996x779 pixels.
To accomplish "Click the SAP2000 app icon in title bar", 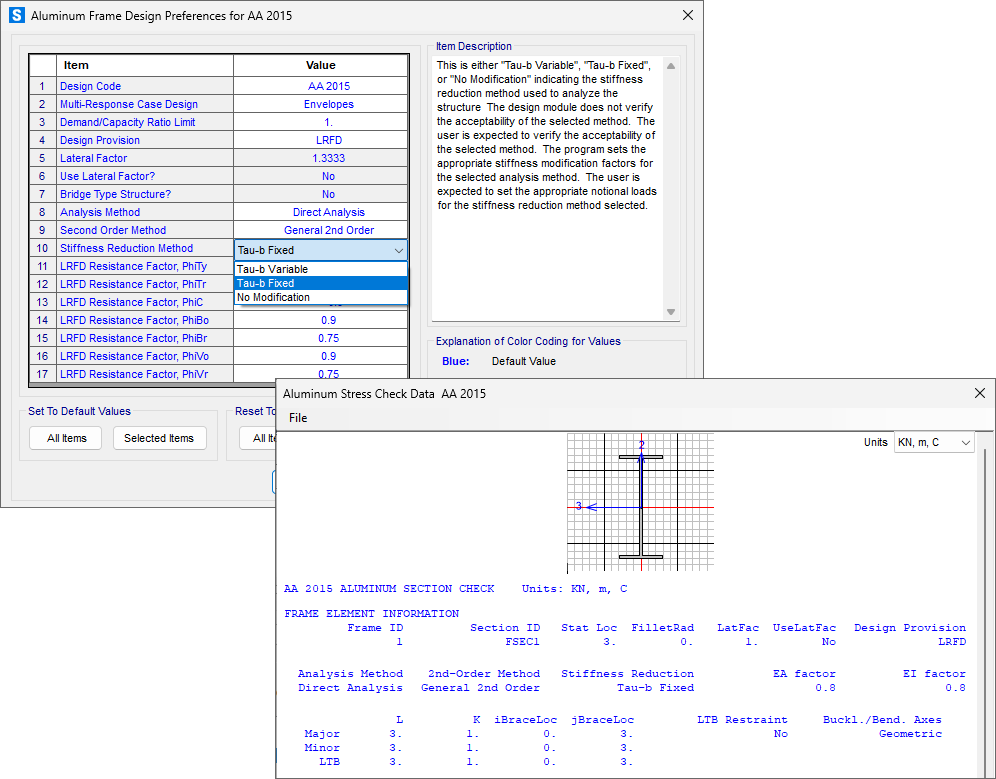I will point(17,15).
